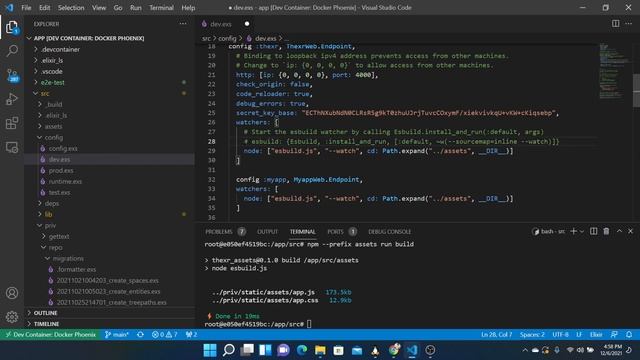Change encoding via UTF-8 status item
The image size is (640, 360).
(560, 335)
